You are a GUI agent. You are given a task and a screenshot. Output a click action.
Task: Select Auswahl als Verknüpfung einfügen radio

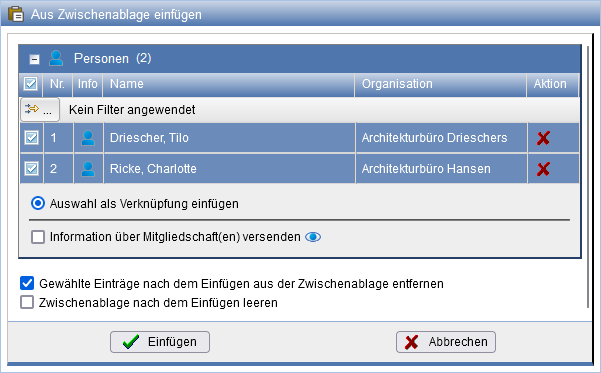coord(38,203)
